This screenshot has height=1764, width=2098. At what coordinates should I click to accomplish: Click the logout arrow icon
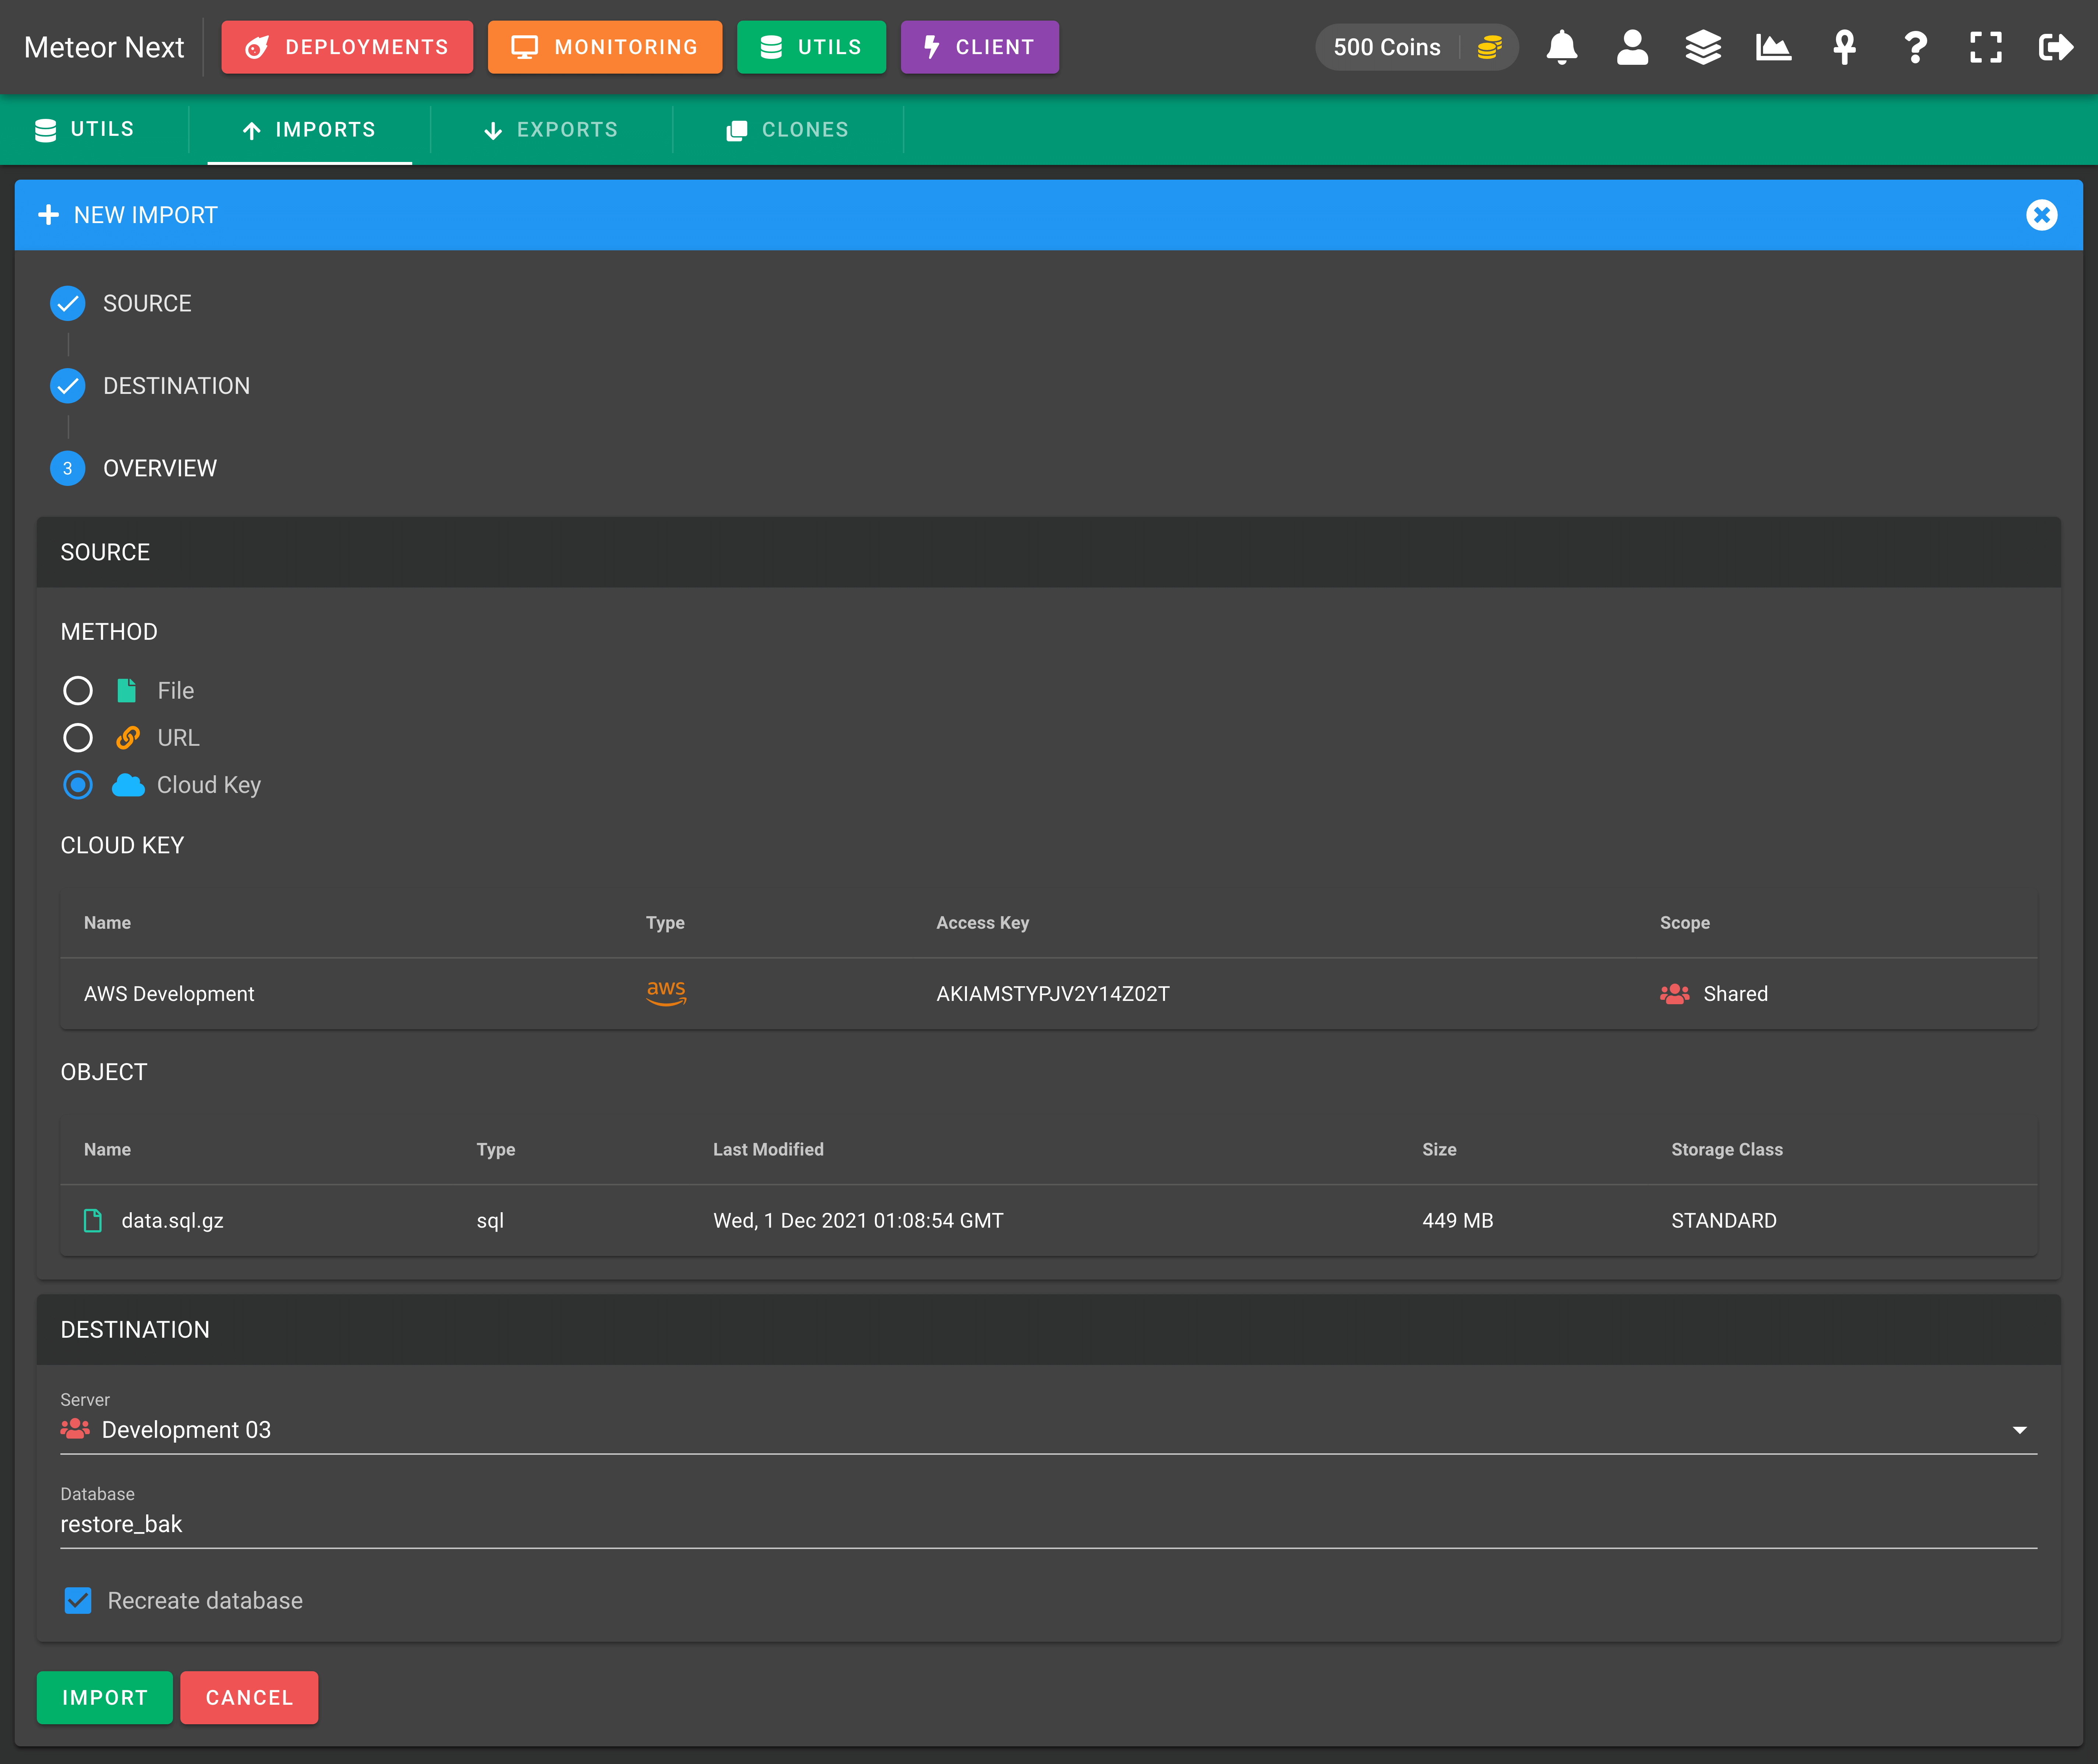coord(2056,47)
